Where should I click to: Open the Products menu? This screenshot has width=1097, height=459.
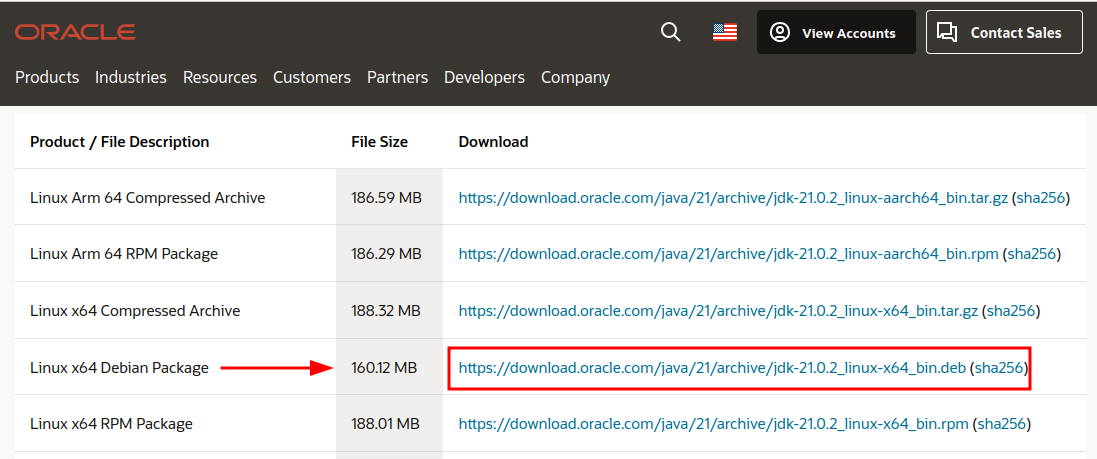pyautogui.click(x=47, y=77)
